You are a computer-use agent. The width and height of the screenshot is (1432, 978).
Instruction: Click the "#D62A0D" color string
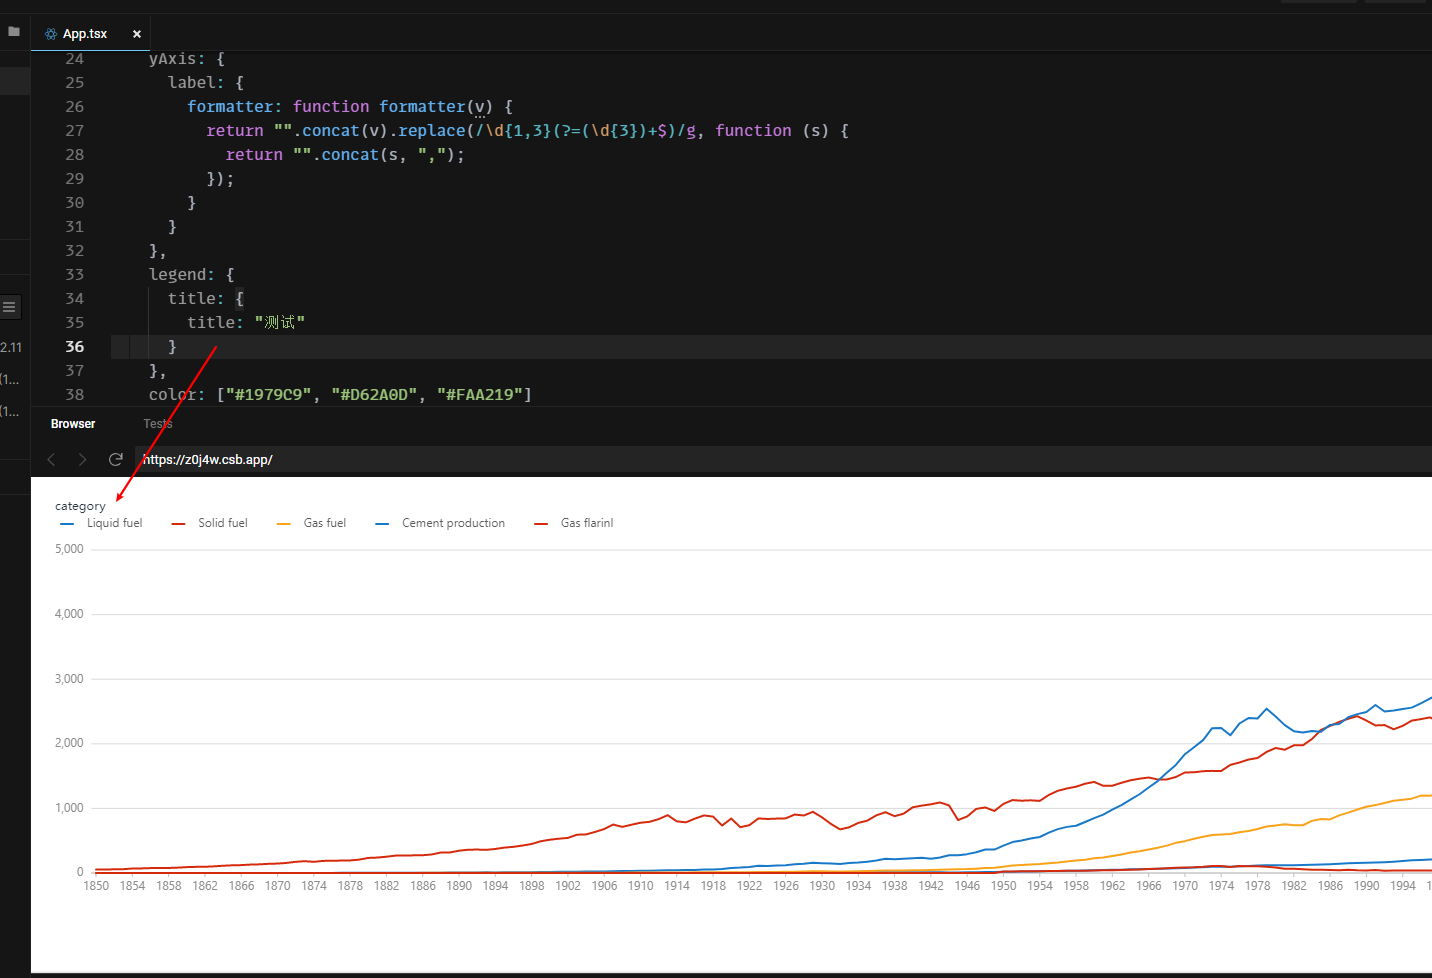[x=374, y=395]
